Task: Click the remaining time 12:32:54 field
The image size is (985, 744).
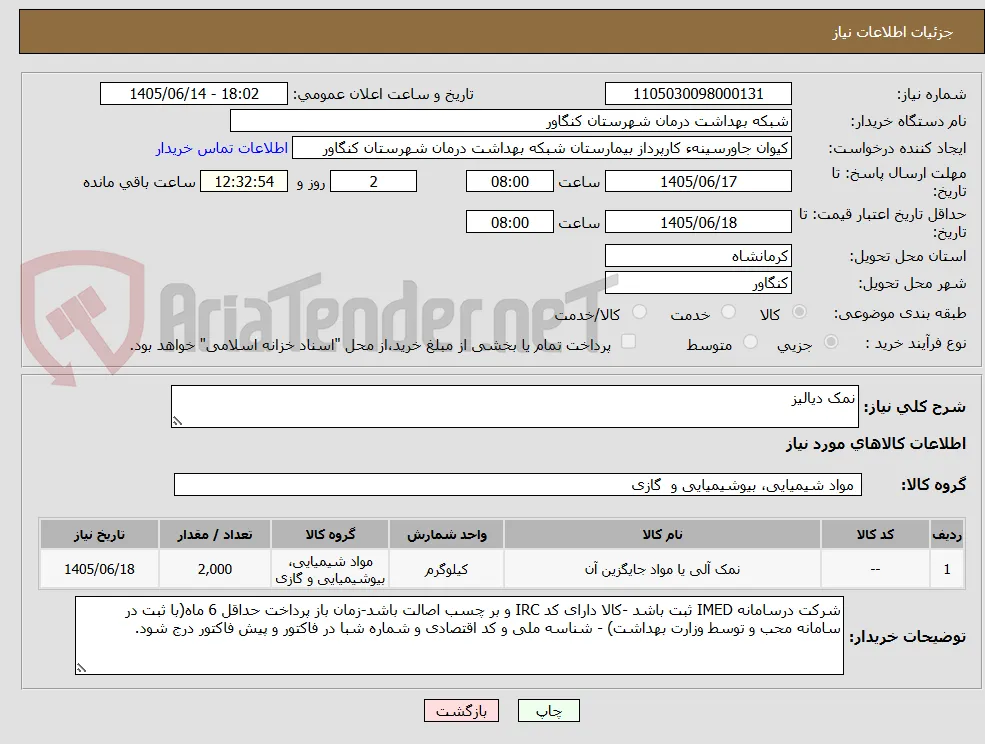Action: coord(244,182)
